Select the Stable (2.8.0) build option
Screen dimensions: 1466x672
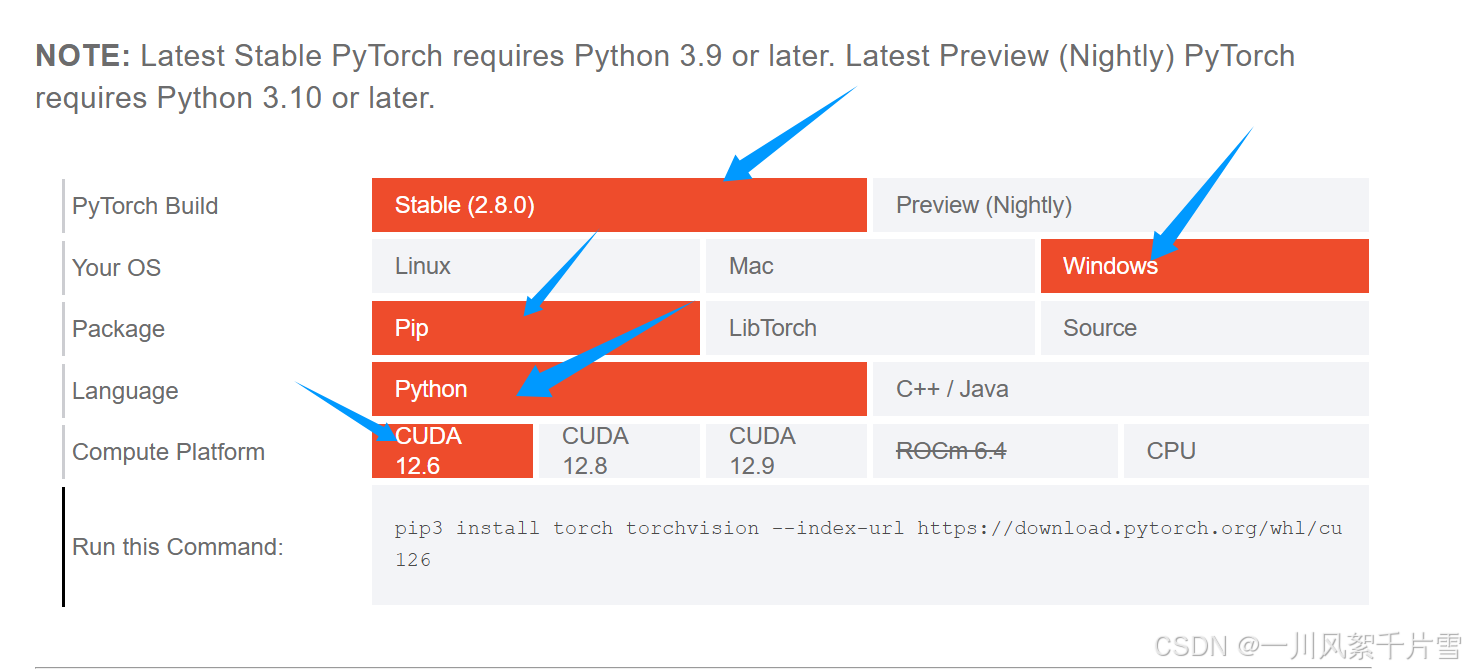click(x=619, y=205)
